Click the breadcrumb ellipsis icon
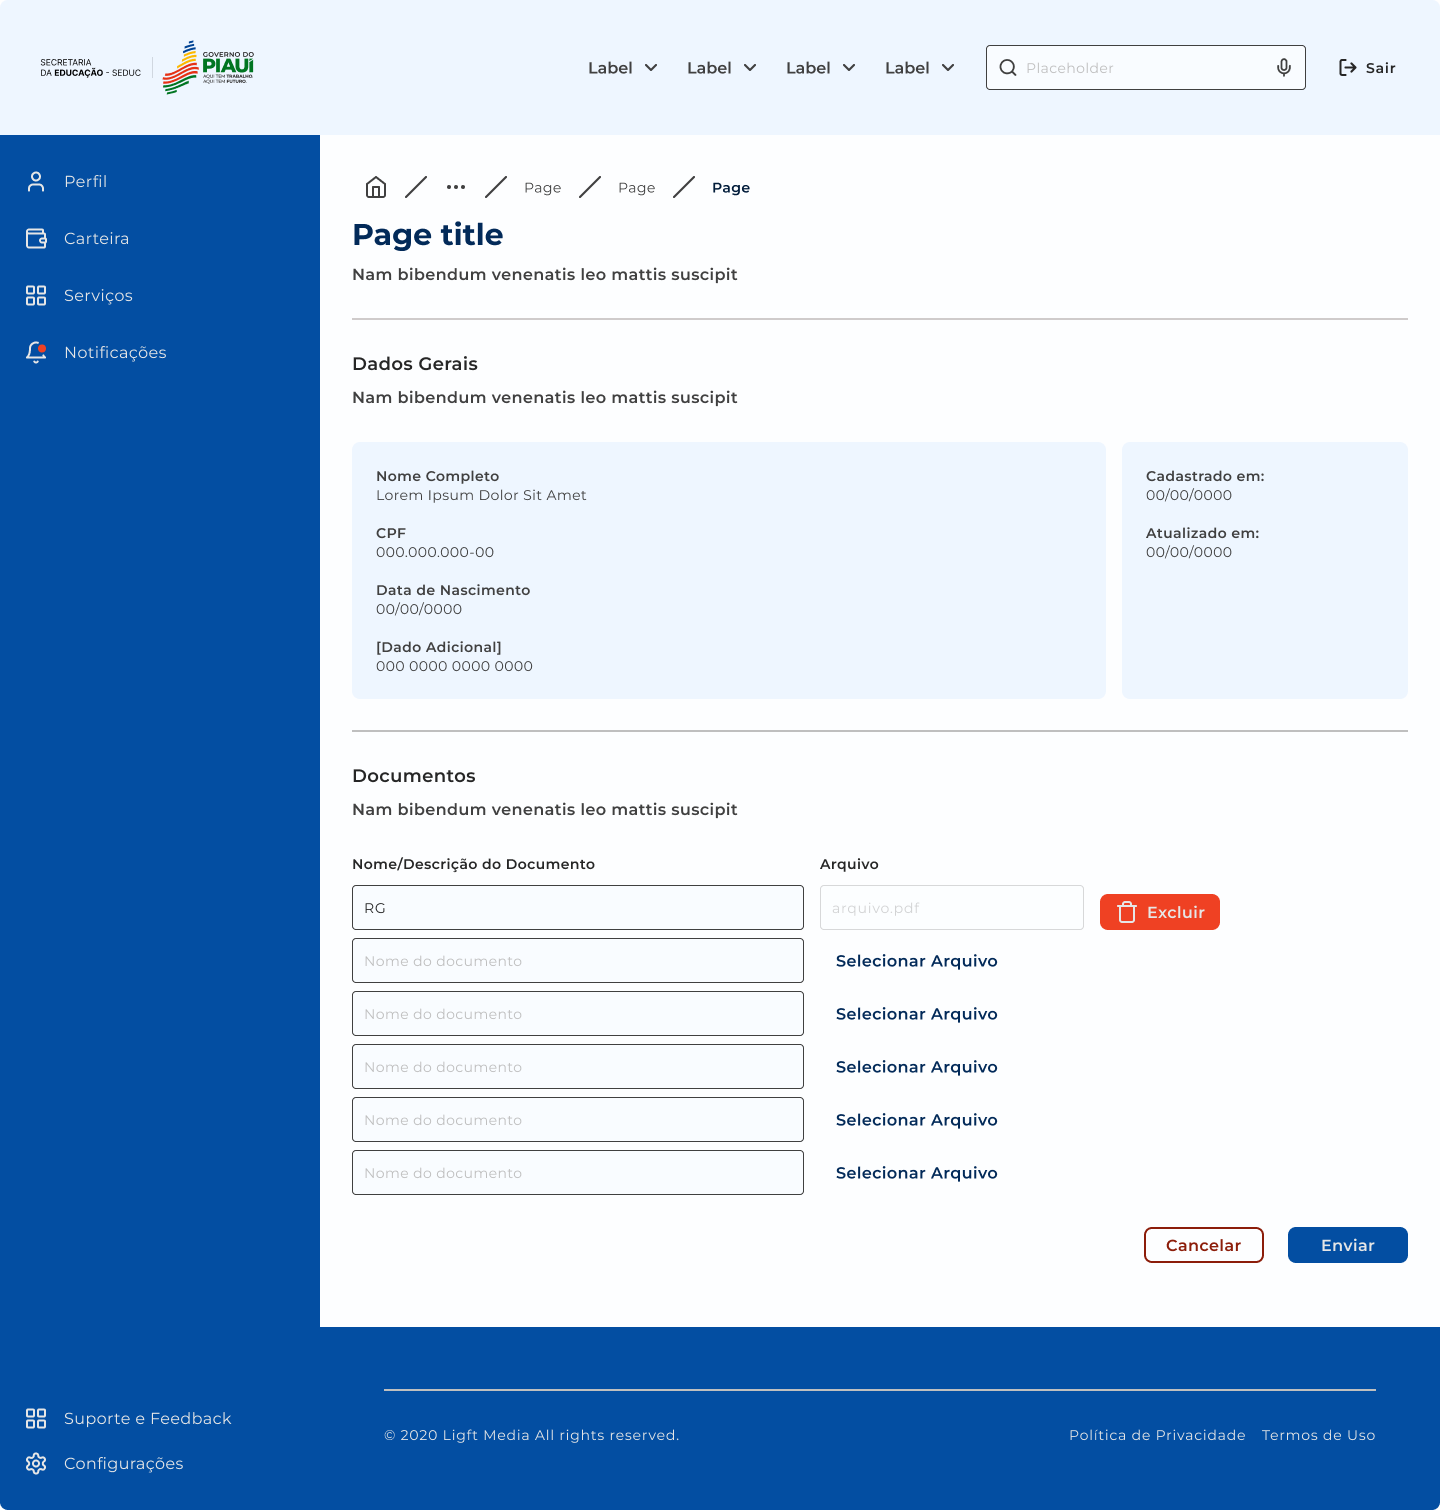This screenshot has width=1440, height=1510. (x=456, y=187)
